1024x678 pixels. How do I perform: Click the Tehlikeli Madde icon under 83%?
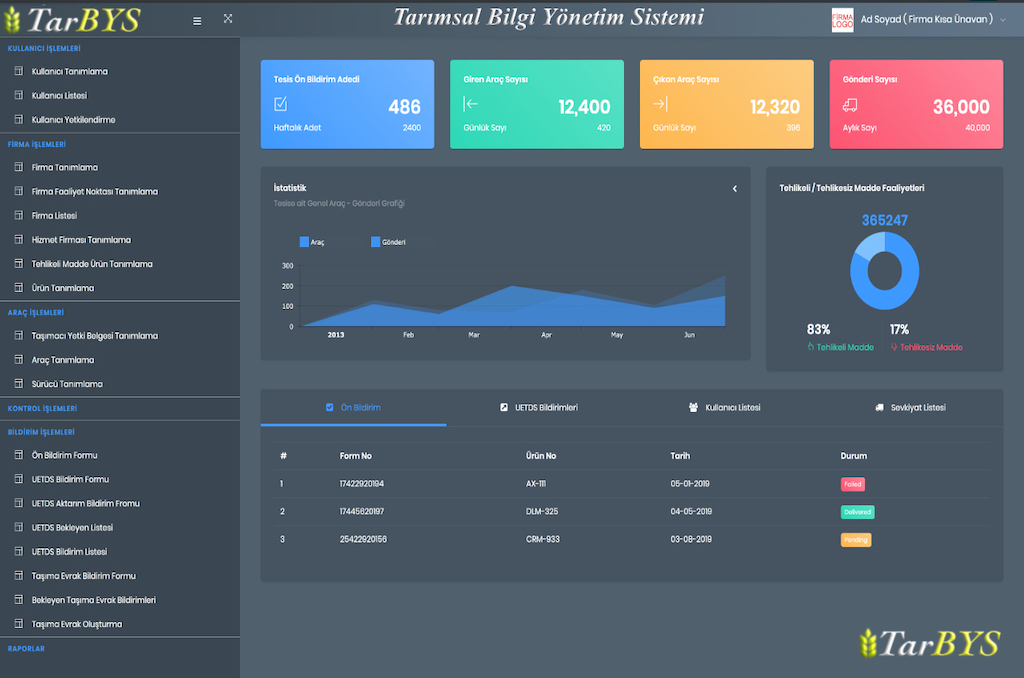[x=810, y=347]
